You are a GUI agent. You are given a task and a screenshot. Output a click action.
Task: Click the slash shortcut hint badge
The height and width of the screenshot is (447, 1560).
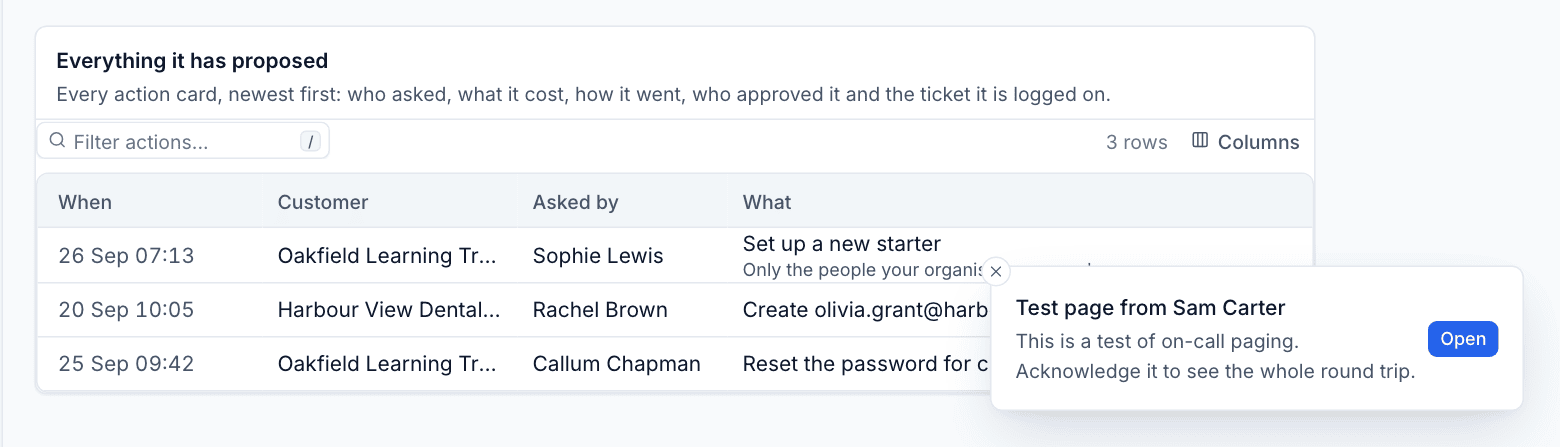click(x=311, y=142)
